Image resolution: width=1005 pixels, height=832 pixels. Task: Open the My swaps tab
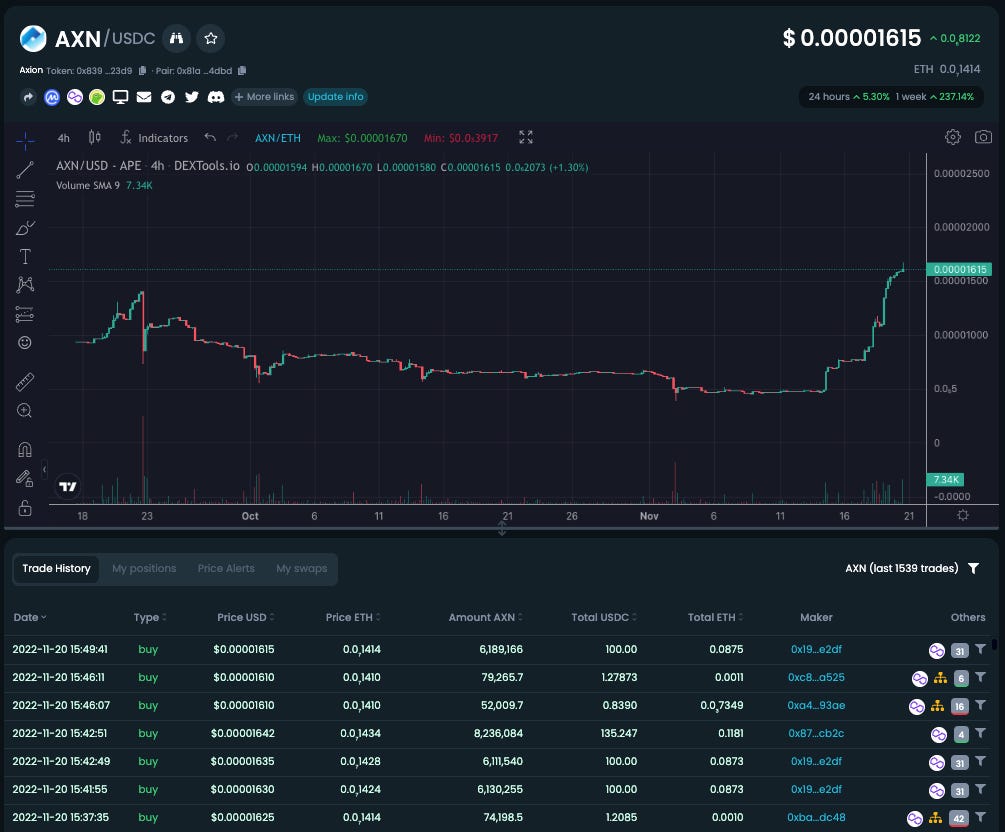301,569
